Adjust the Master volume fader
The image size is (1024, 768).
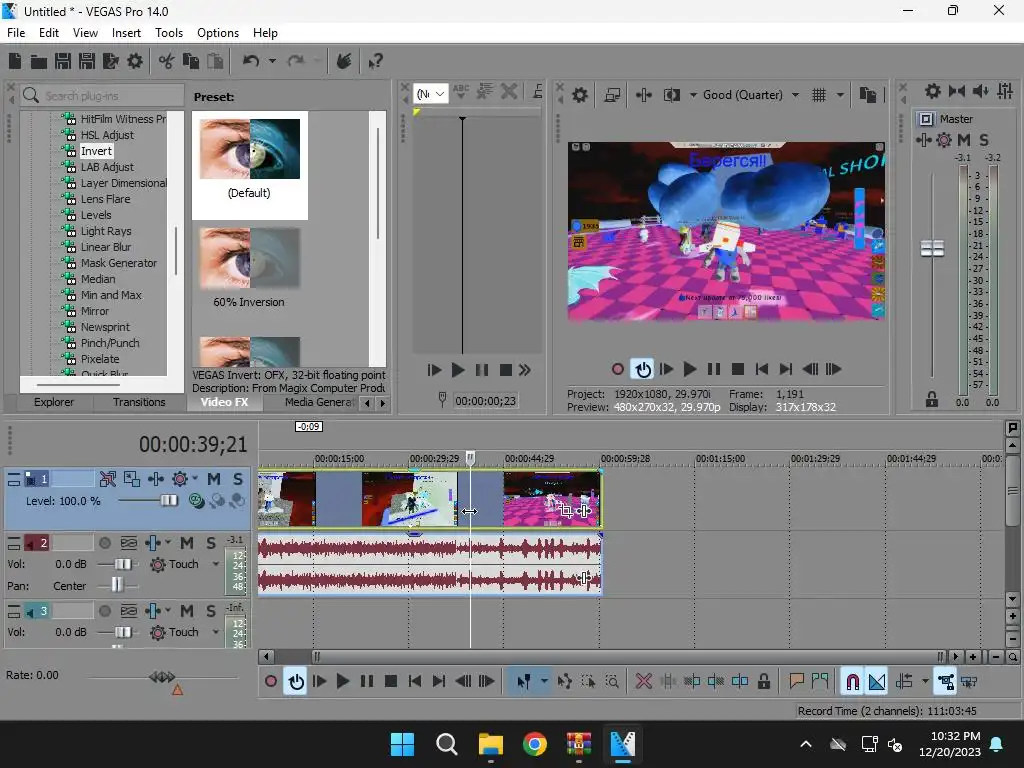click(x=932, y=248)
